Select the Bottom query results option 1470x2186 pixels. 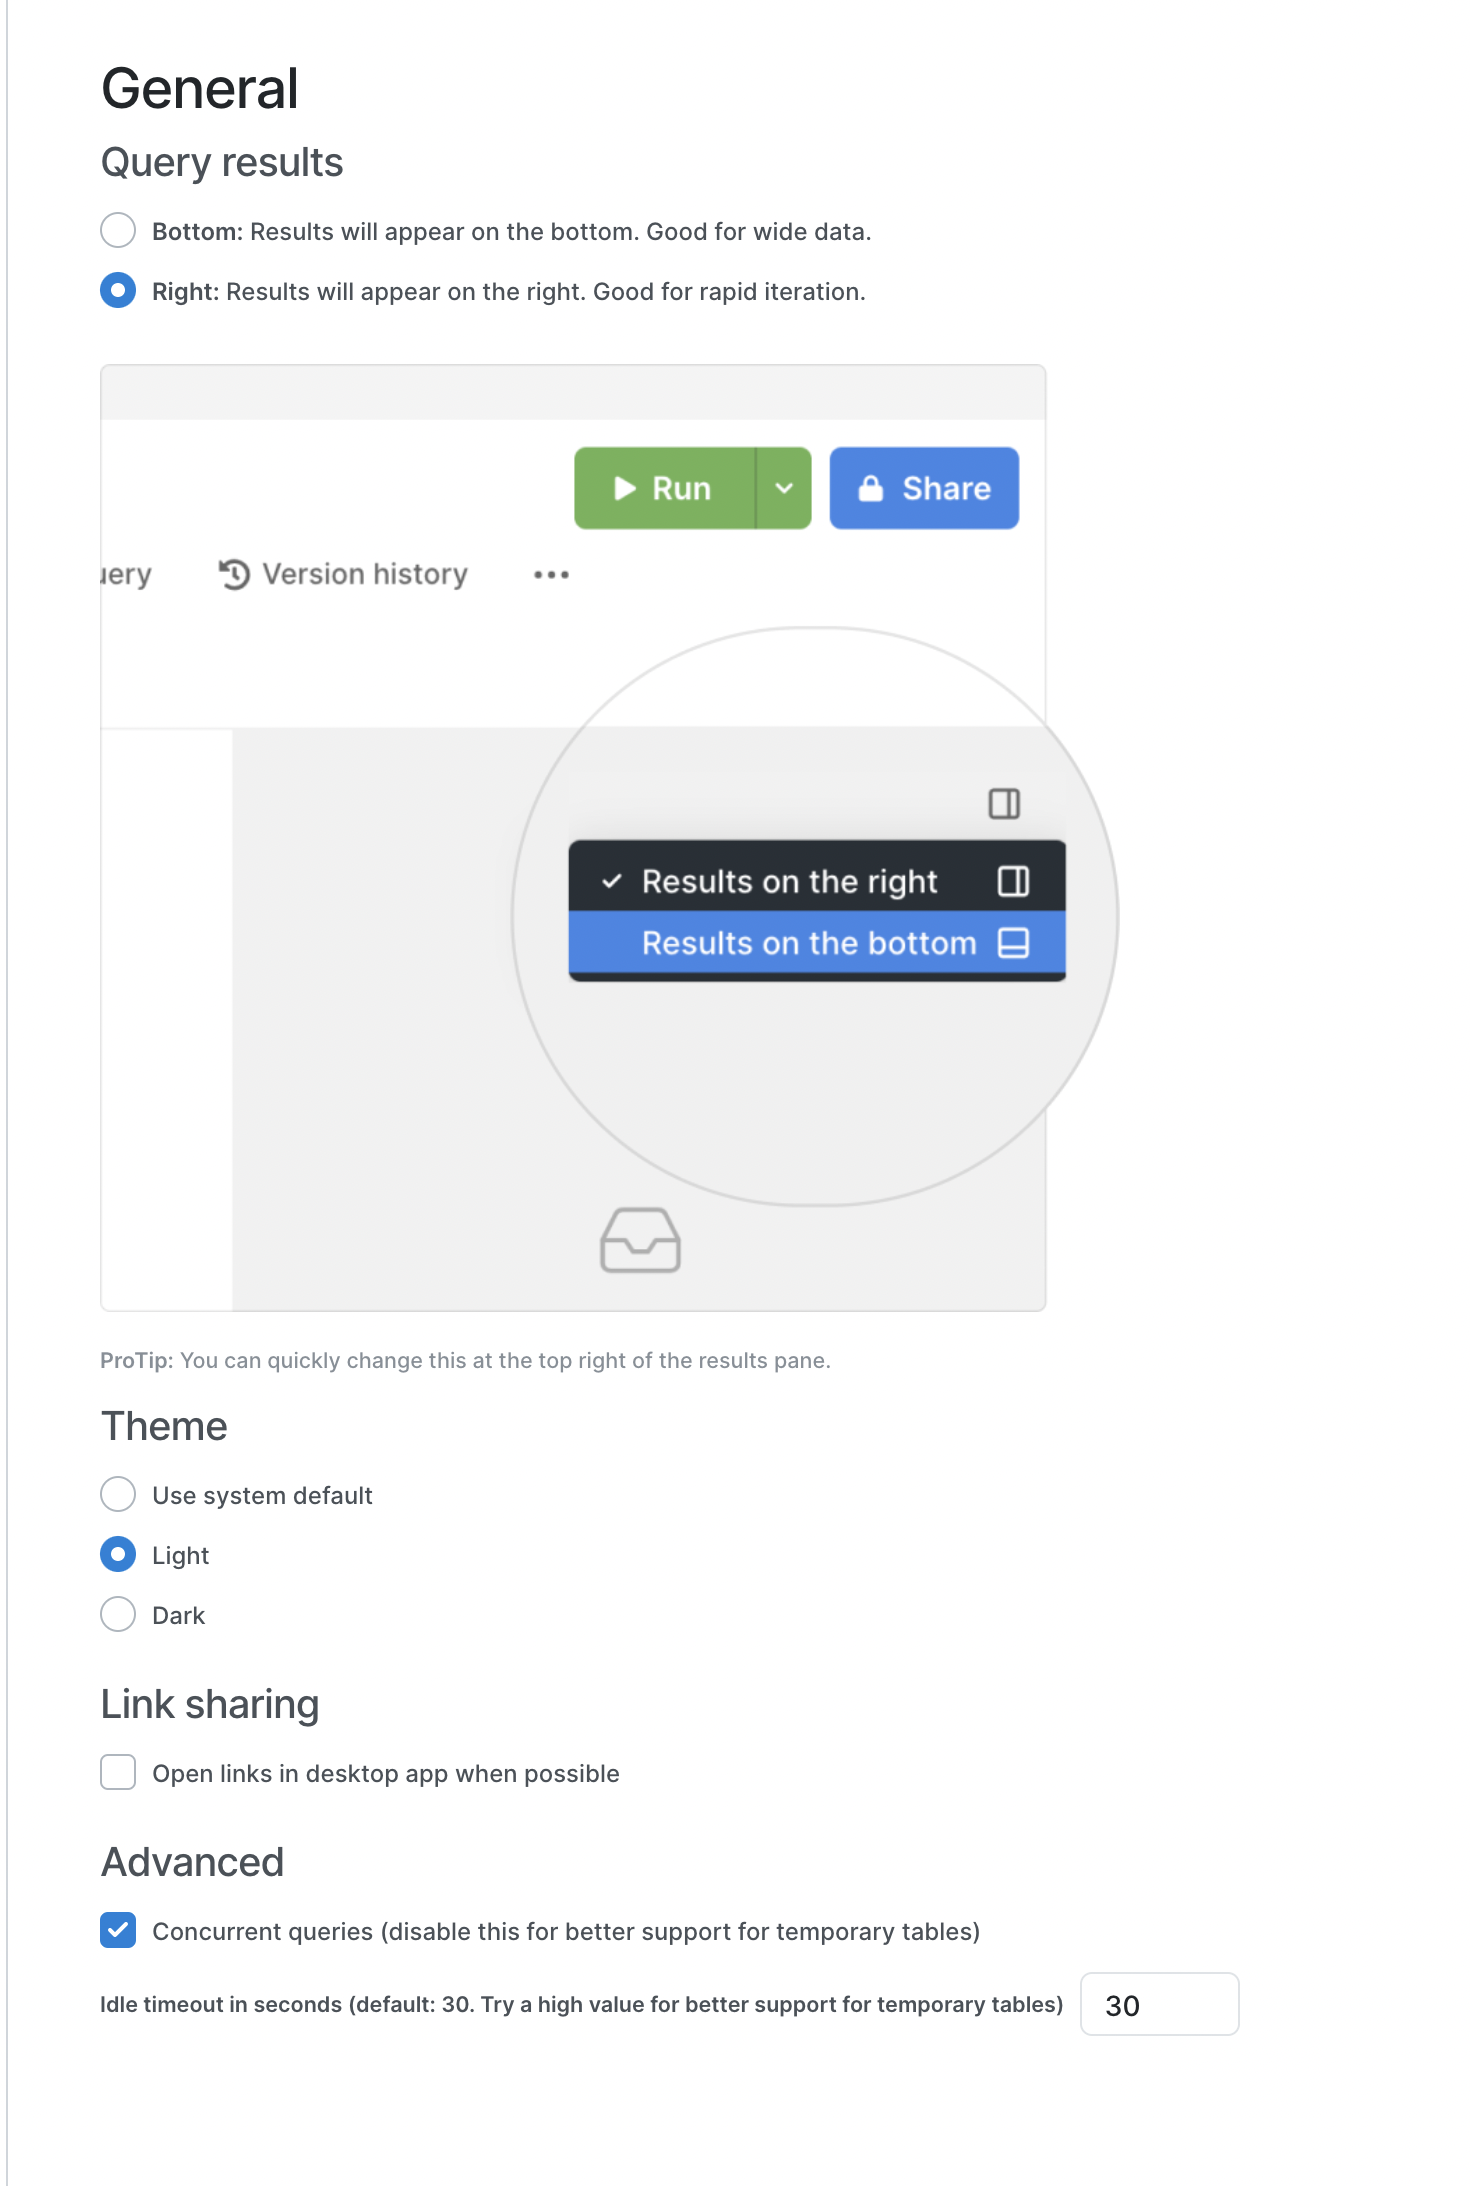coord(118,230)
